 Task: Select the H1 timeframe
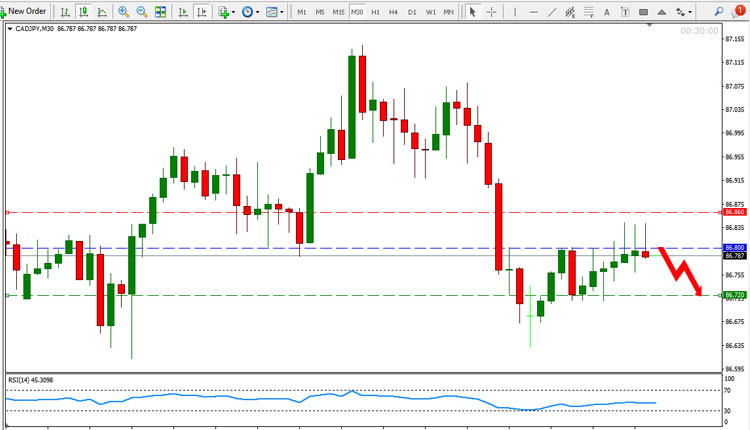pyautogui.click(x=375, y=12)
